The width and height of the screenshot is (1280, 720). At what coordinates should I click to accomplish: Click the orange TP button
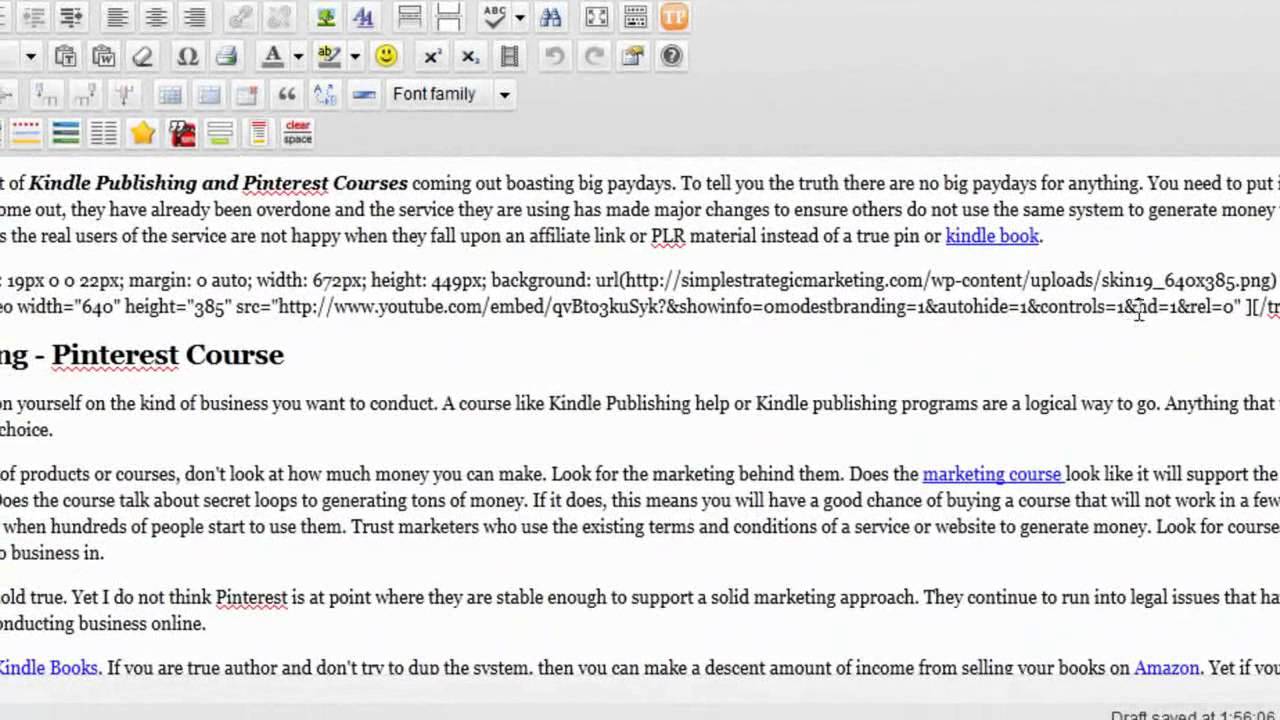[x=675, y=17]
